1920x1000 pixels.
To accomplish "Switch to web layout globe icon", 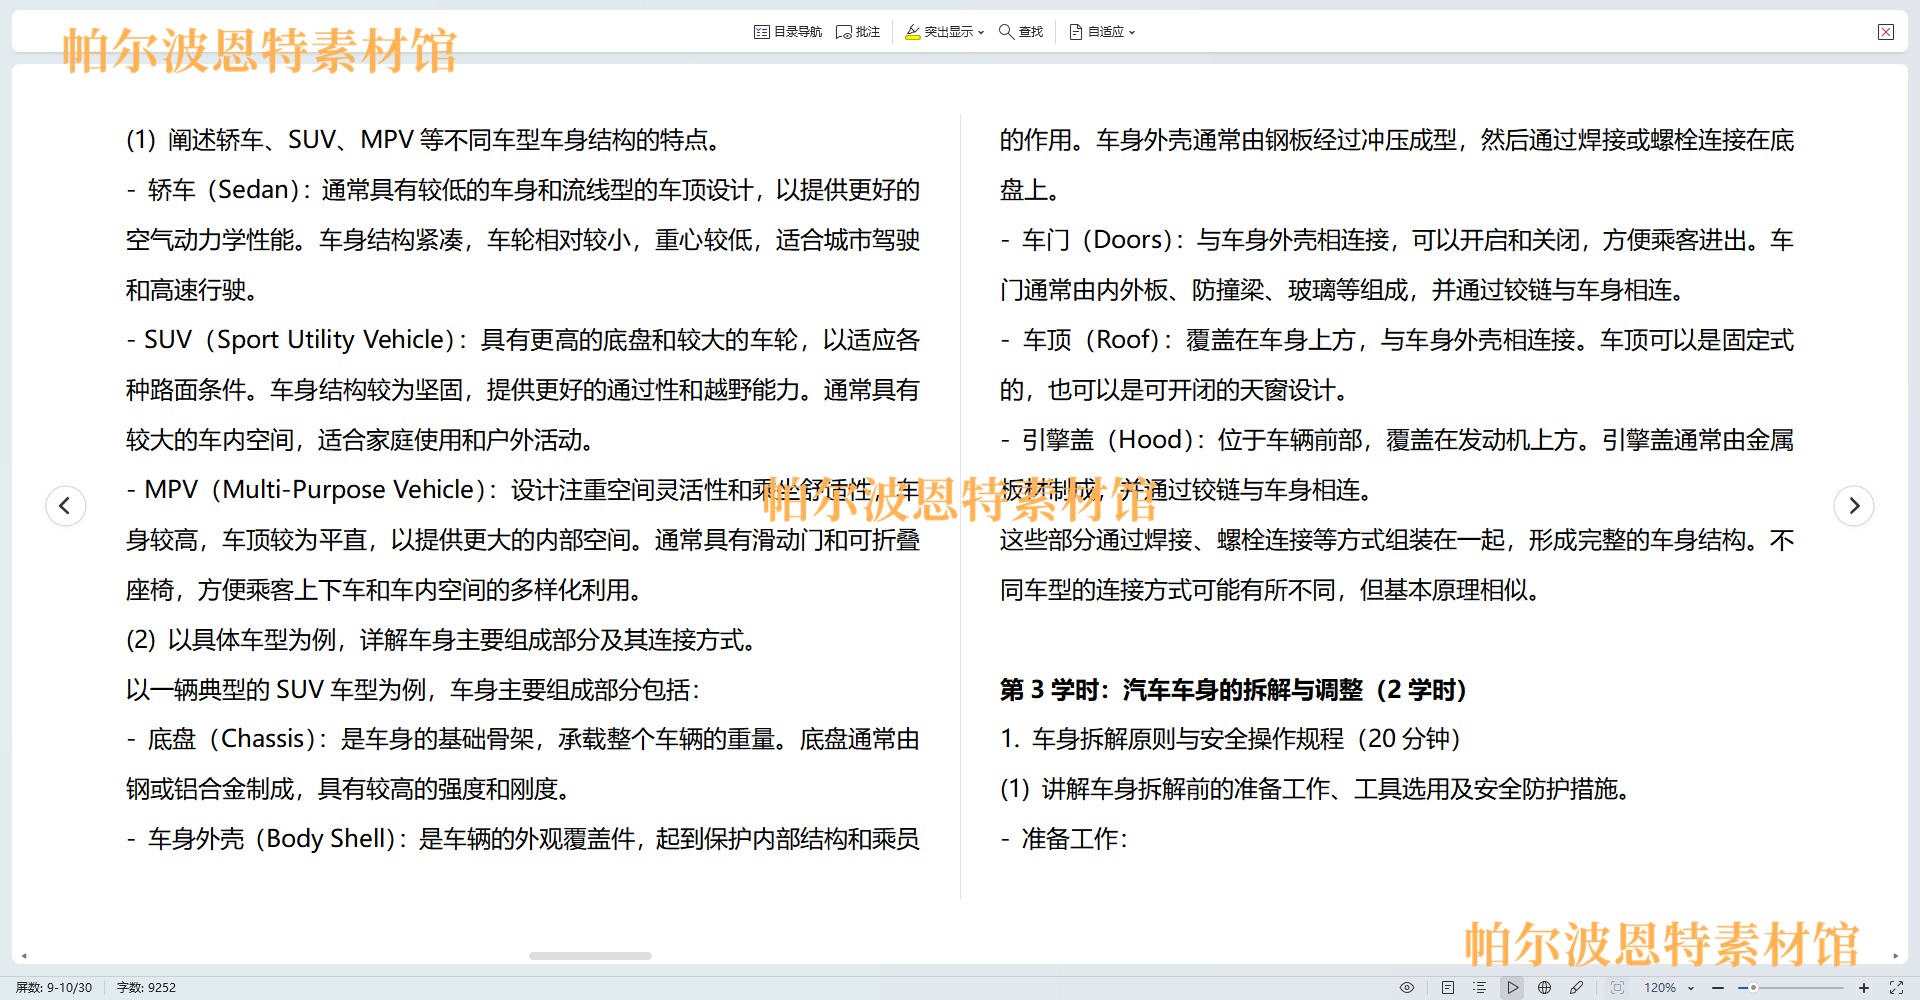I will [1545, 987].
